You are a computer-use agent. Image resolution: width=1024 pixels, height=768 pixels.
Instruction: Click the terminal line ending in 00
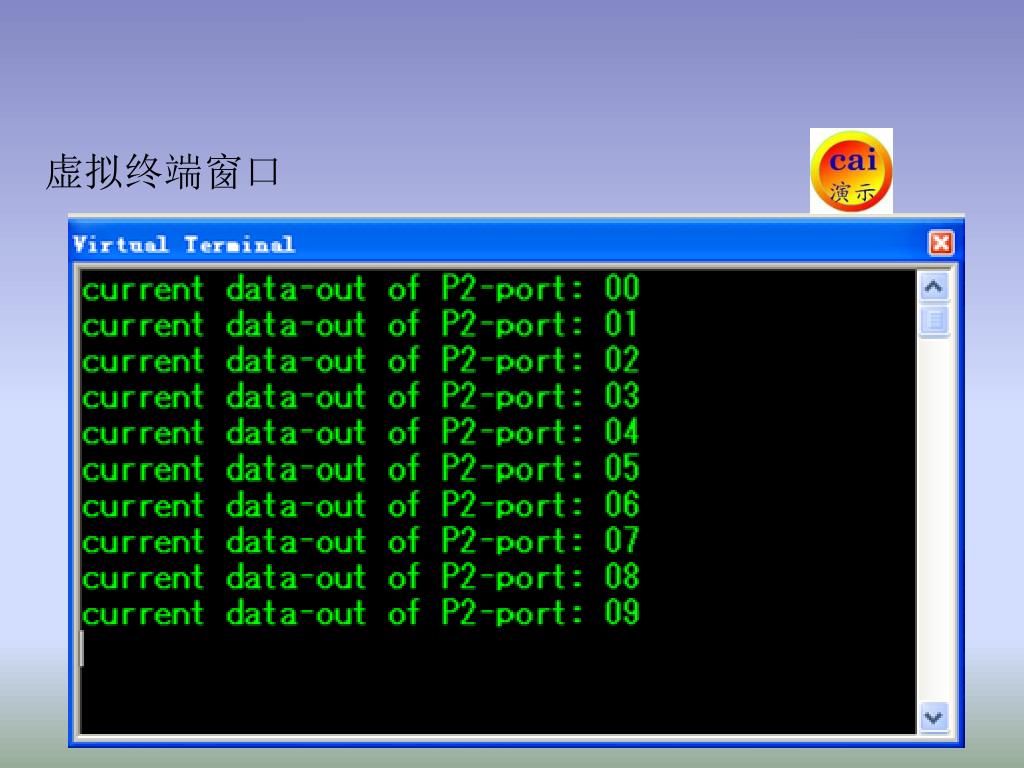[360, 289]
